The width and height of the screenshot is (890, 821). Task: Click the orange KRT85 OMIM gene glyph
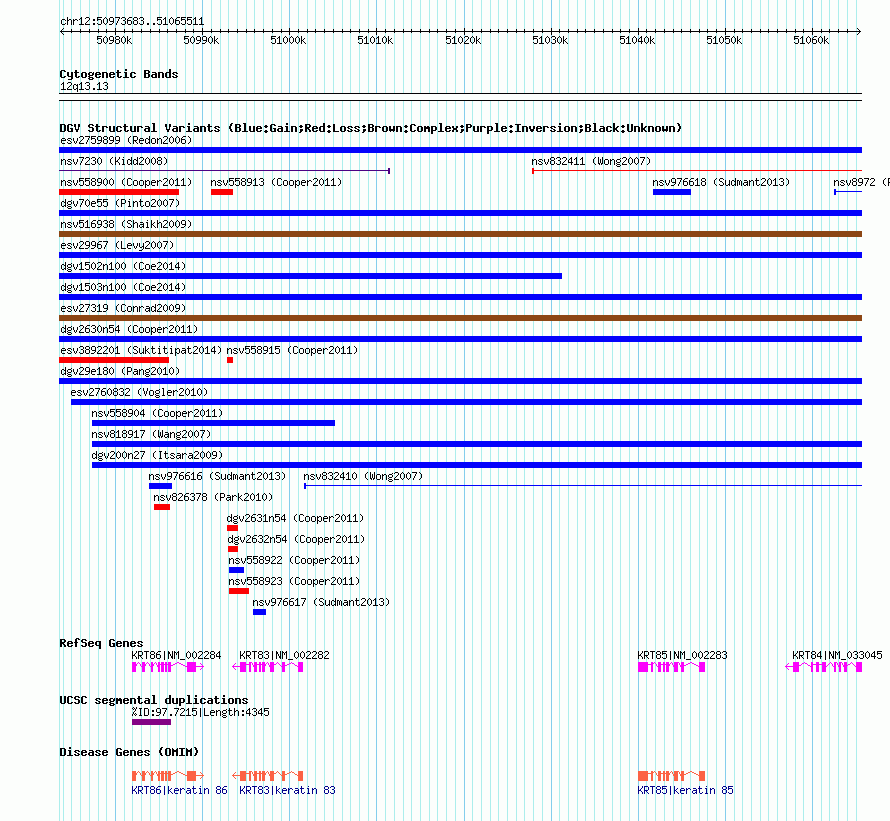(x=671, y=776)
